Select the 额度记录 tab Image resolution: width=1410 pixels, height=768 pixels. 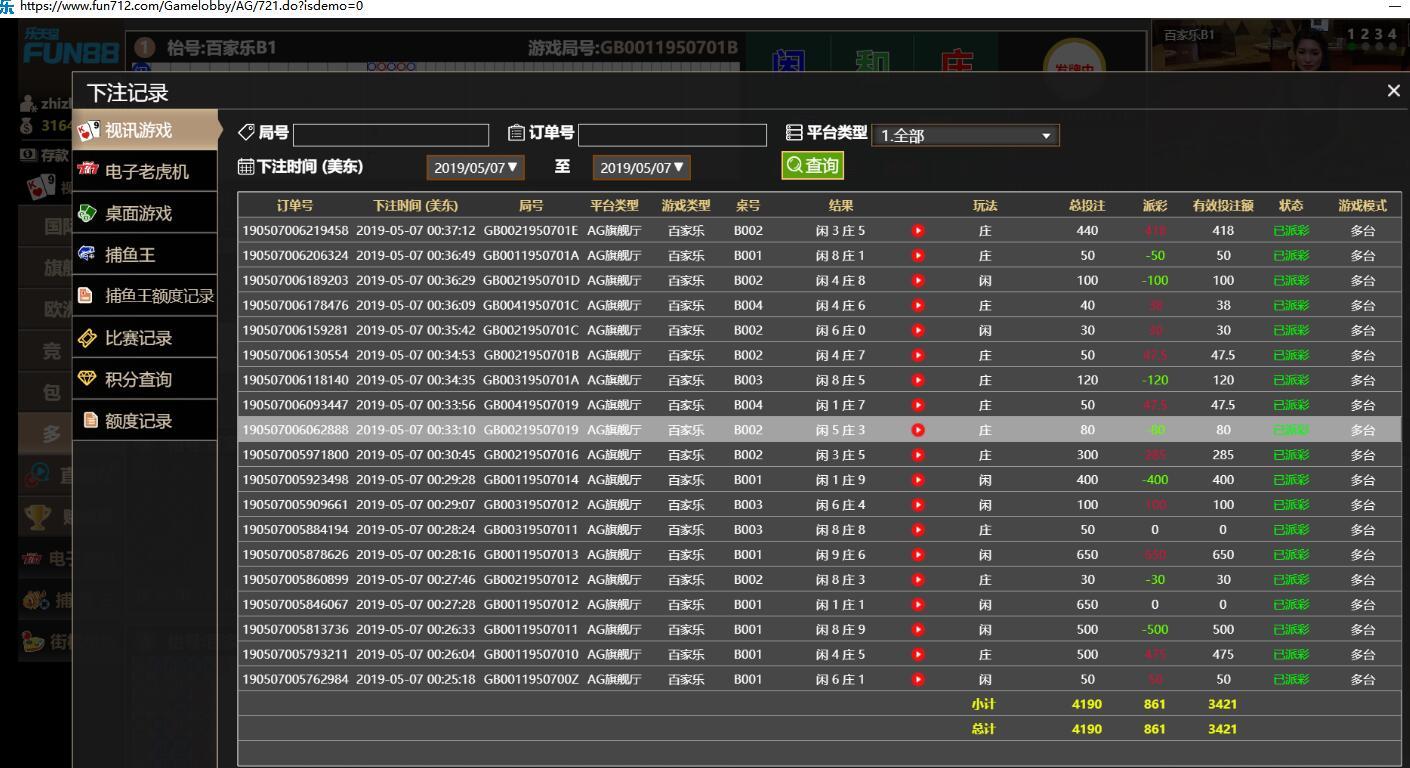point(145,421)
